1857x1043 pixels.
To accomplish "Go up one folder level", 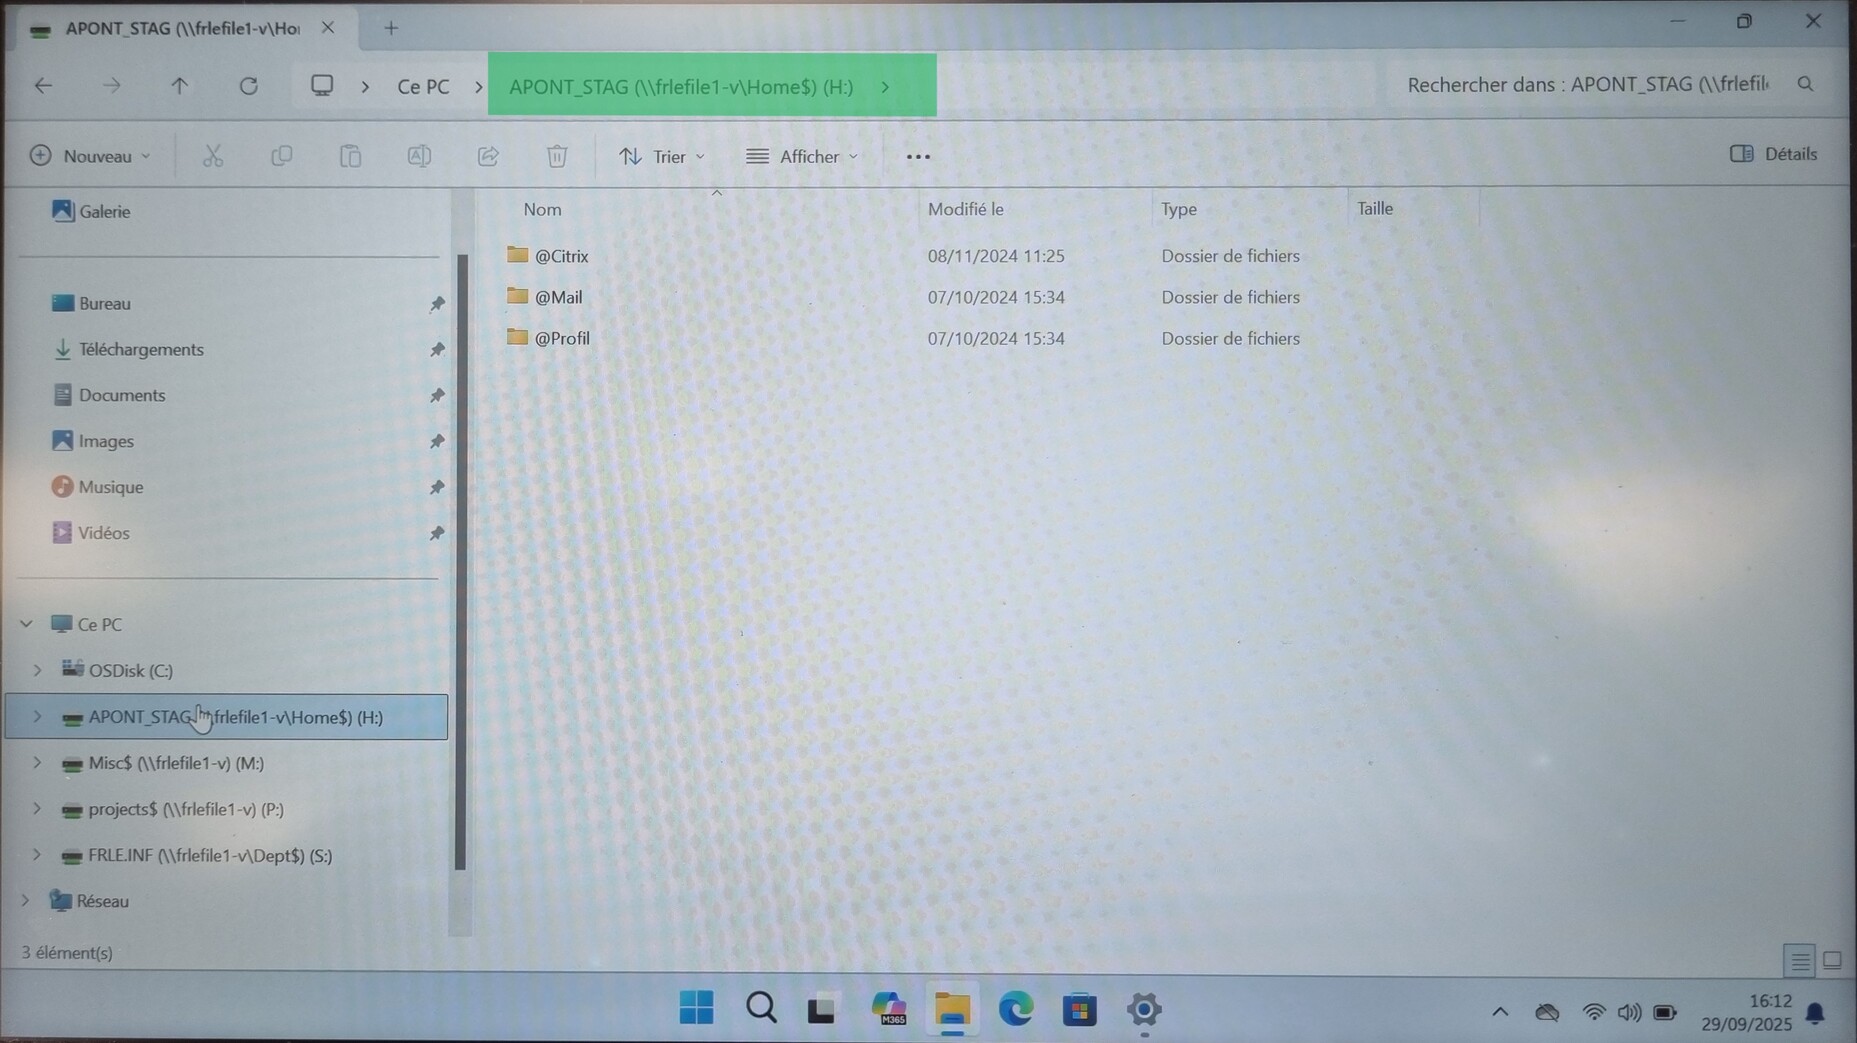I will (180, 86).
